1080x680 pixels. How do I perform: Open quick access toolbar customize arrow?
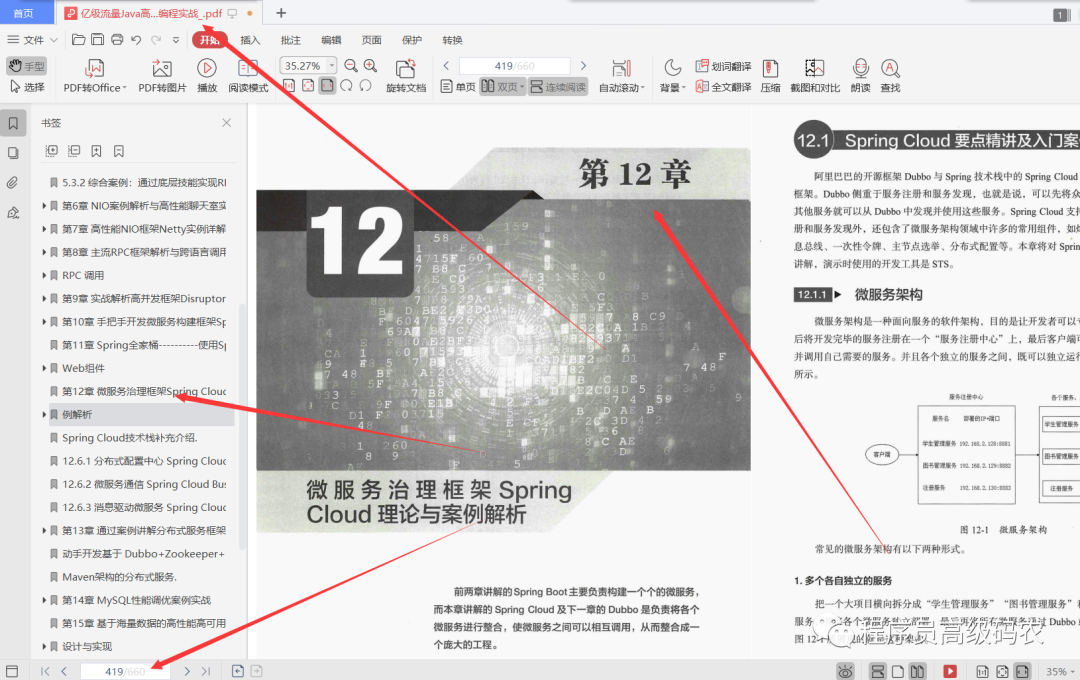point(176,40)
